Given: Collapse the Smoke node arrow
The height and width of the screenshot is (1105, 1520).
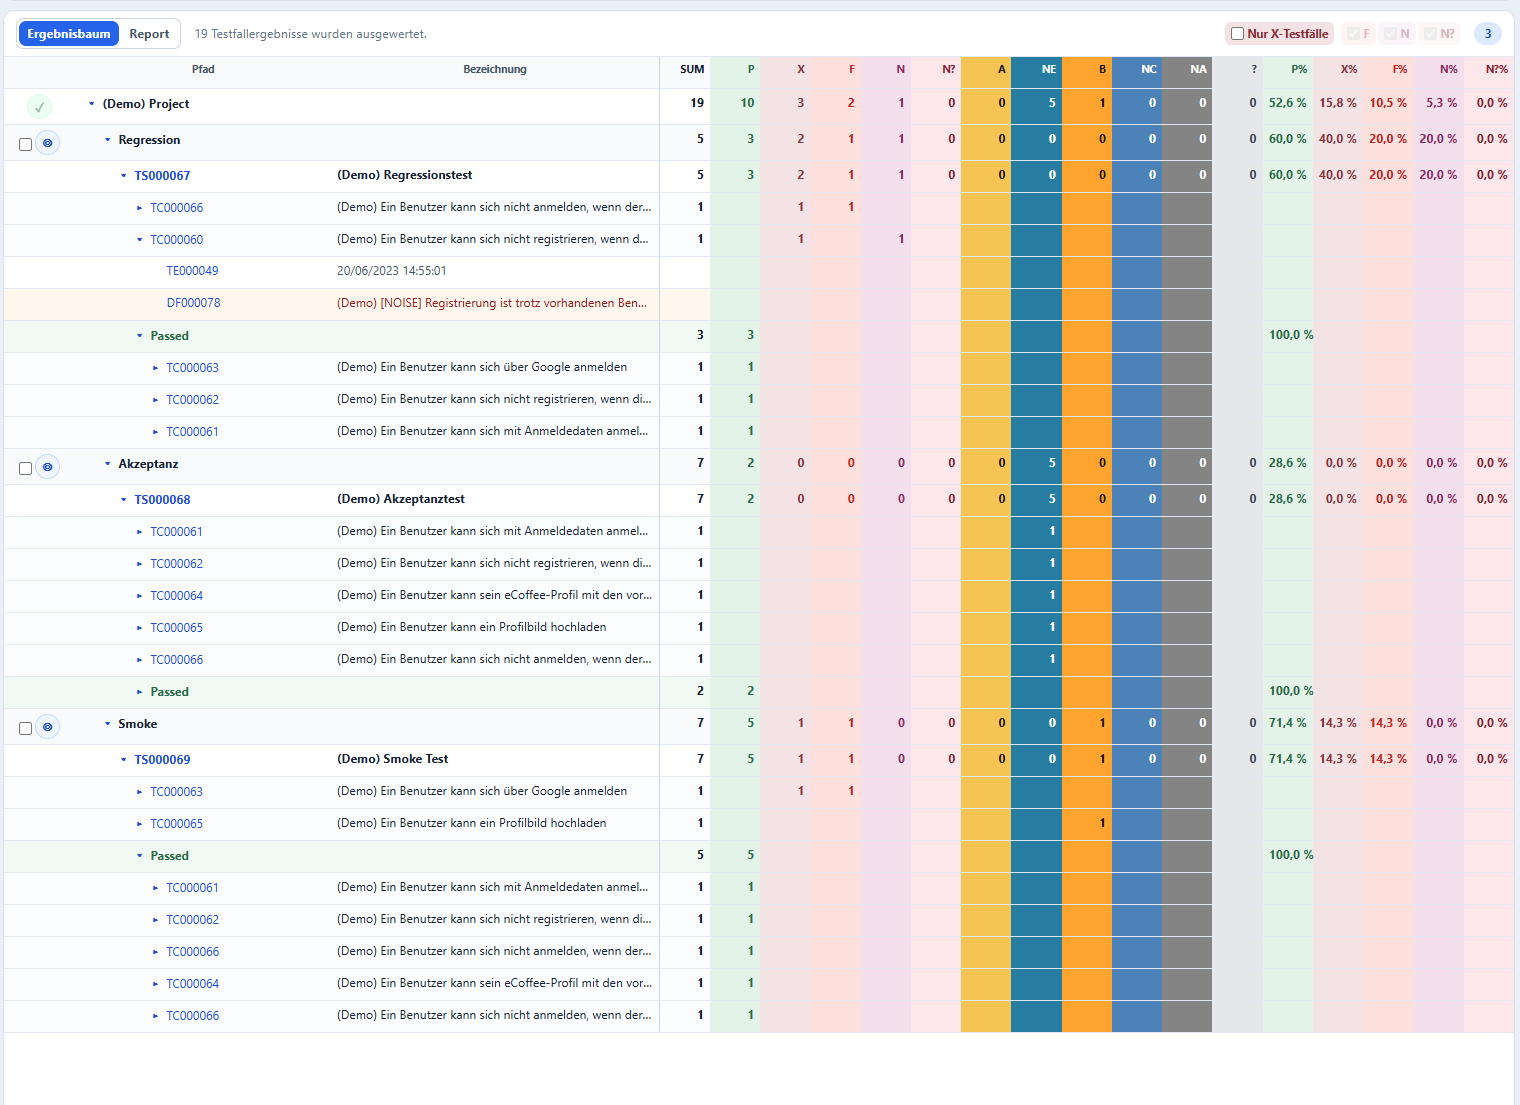Looking at the screenshot, I should [107, 724].
